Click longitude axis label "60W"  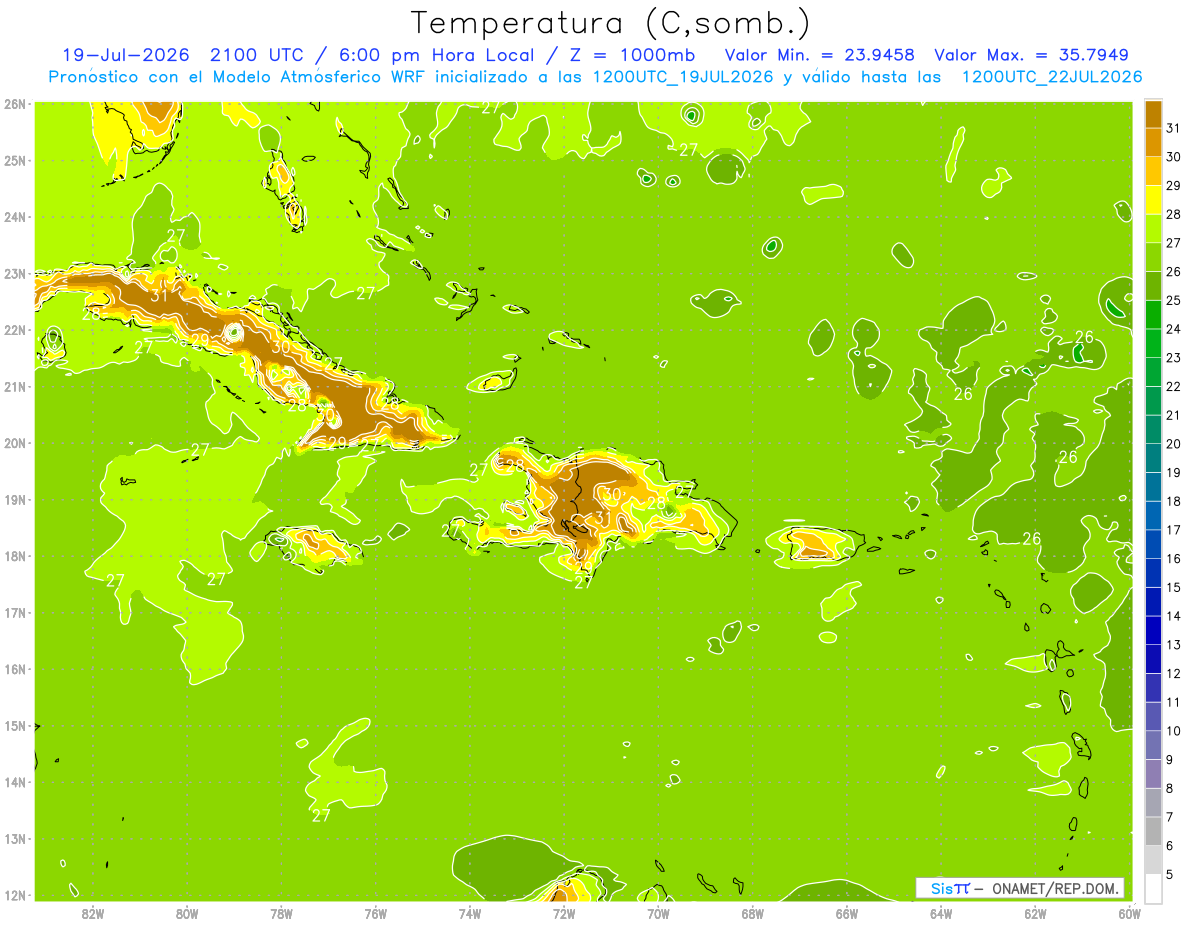(1129, 912)
